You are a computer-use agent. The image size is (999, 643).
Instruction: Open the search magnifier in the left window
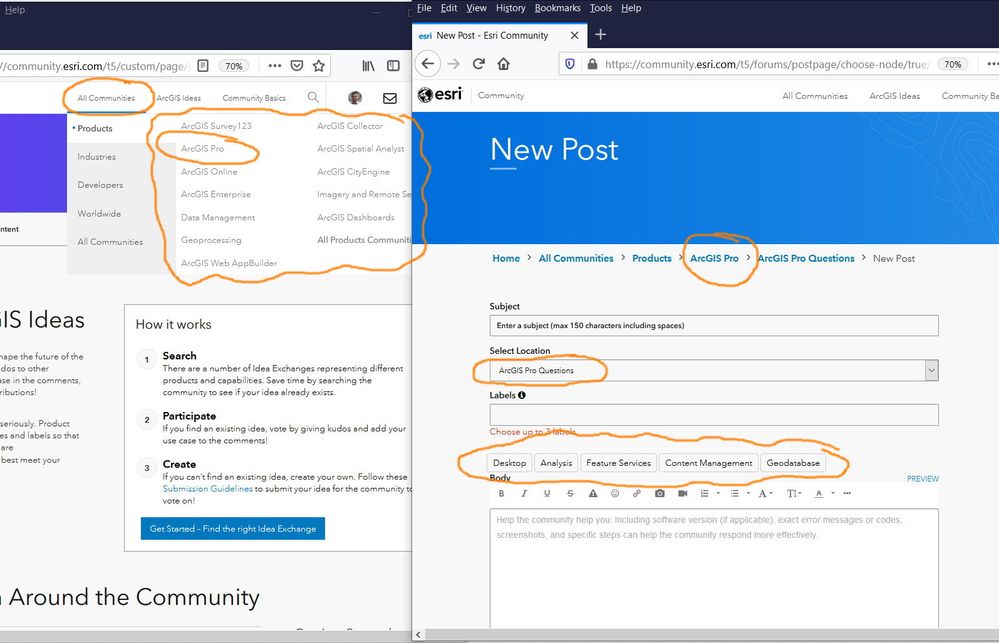tap(313, 97)
